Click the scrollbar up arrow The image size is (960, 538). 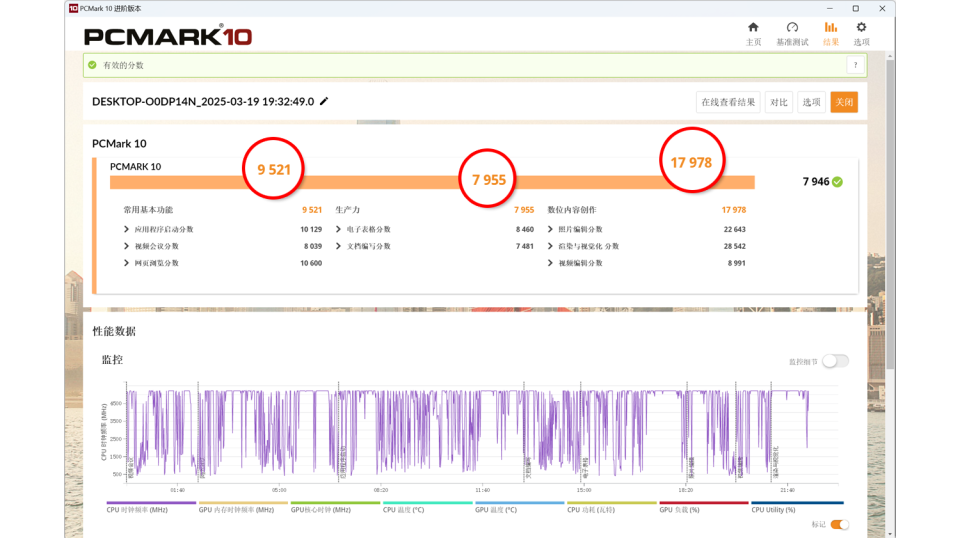890,56
